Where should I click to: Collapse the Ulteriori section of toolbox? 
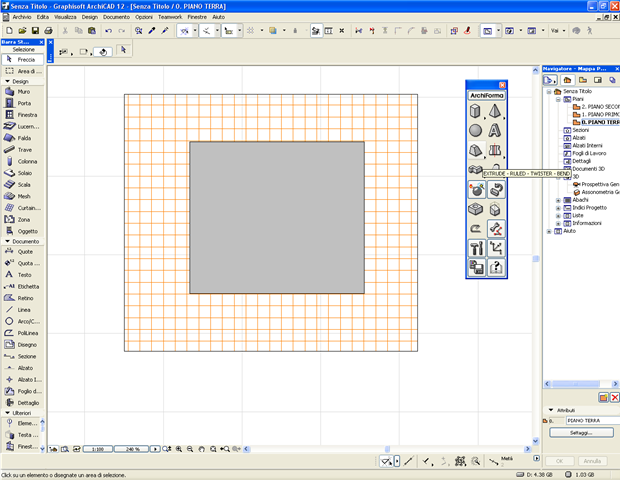point(8,413)
